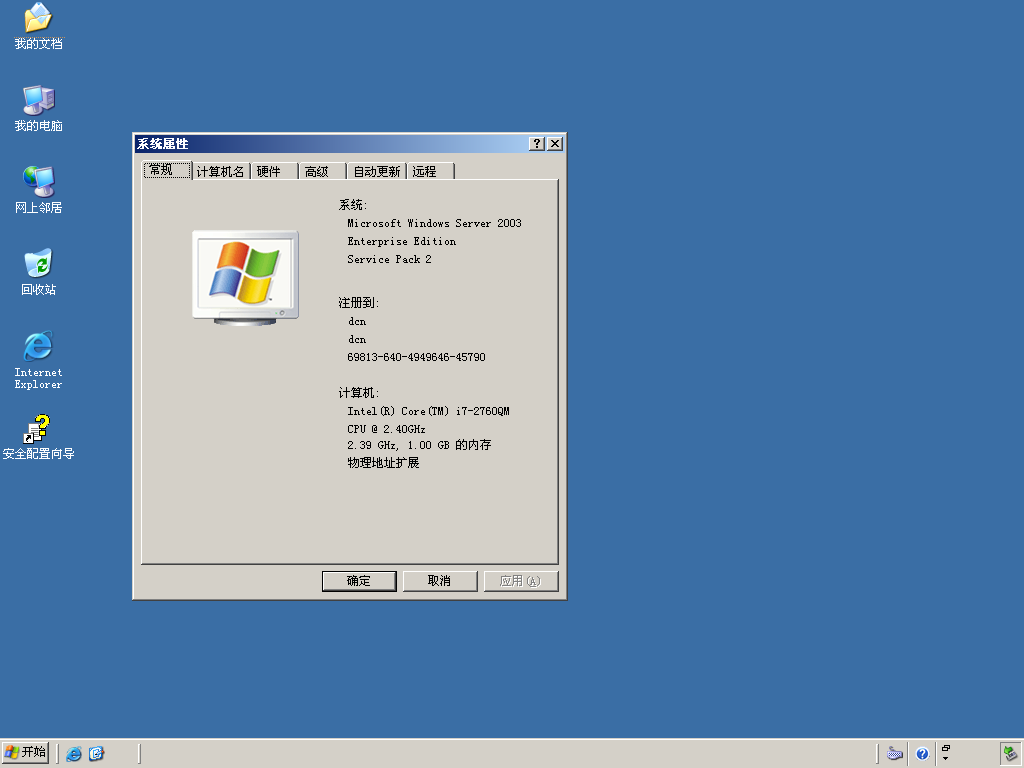The width and height of the screenshot is (1024, 768).
Task: Click the 取消 cancel button
Action: 440,581
